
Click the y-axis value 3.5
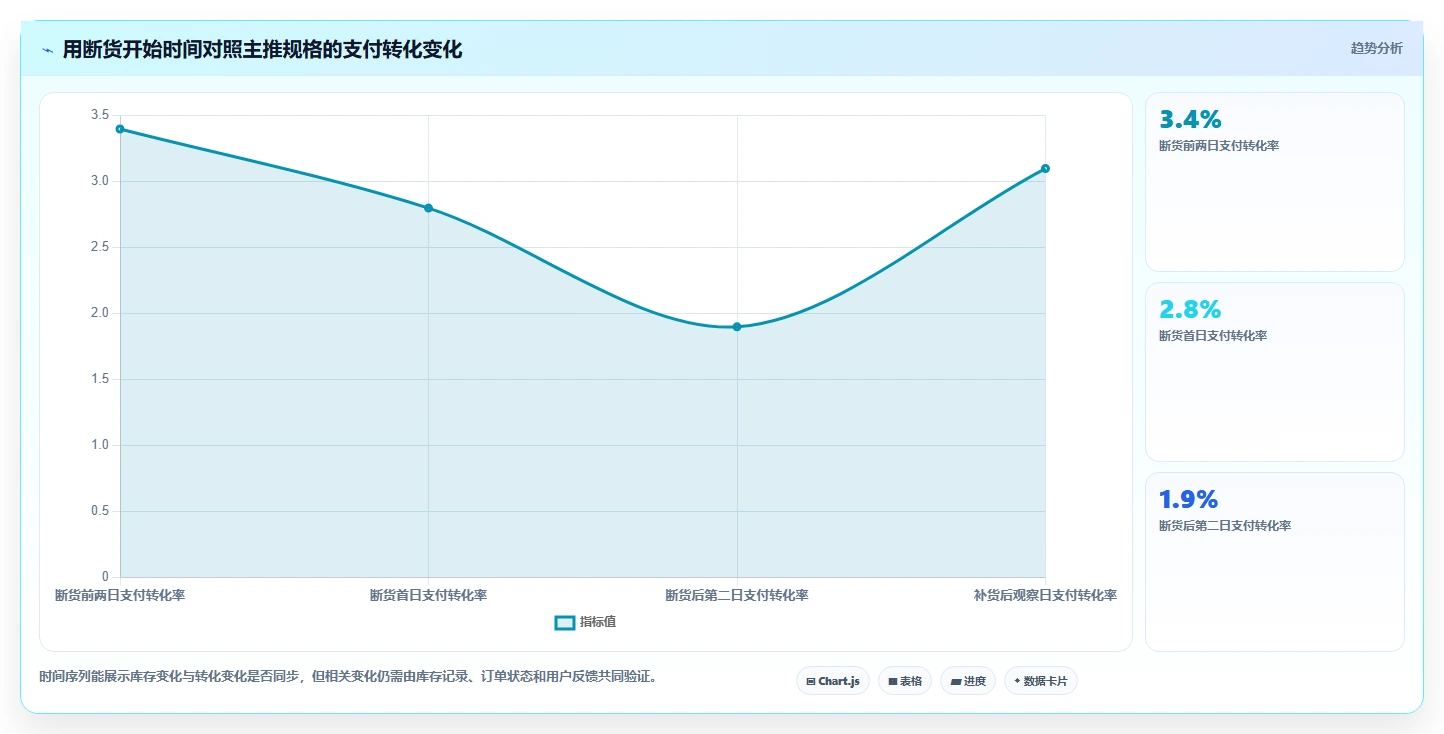point(100,115)
